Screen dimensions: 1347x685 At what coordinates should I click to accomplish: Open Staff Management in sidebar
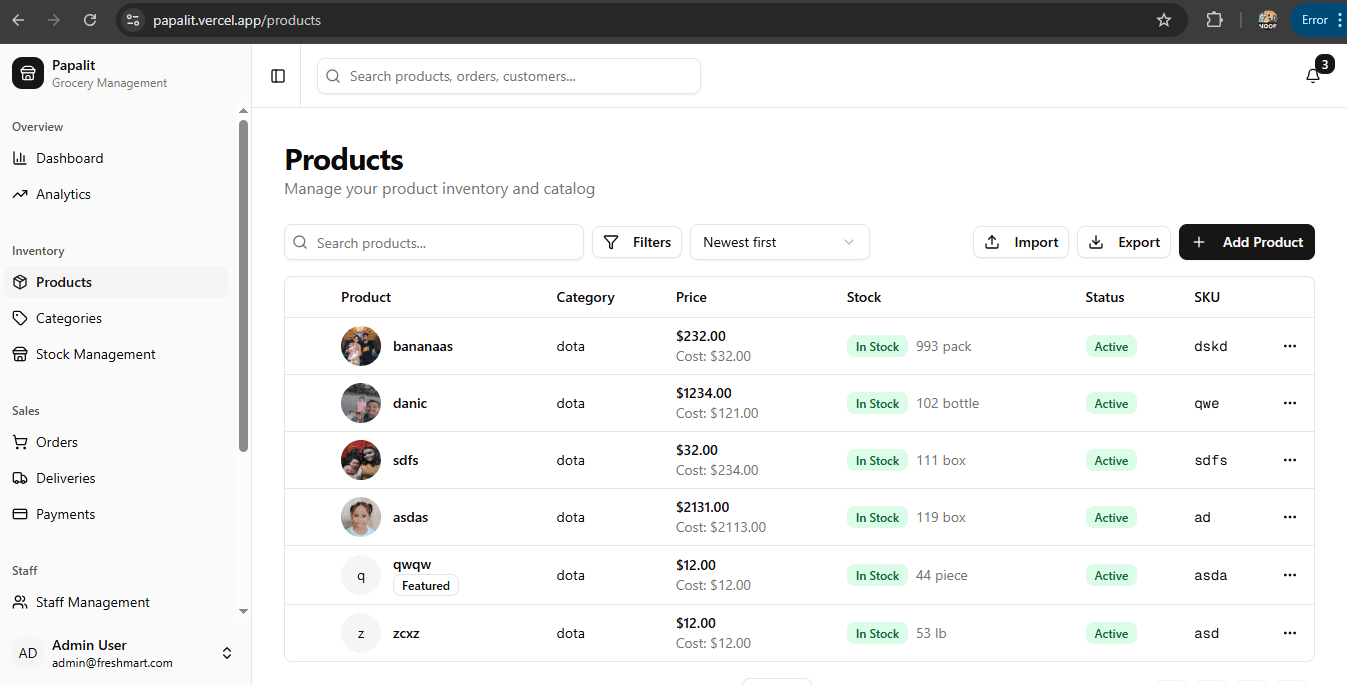click(x=115, y=602)
